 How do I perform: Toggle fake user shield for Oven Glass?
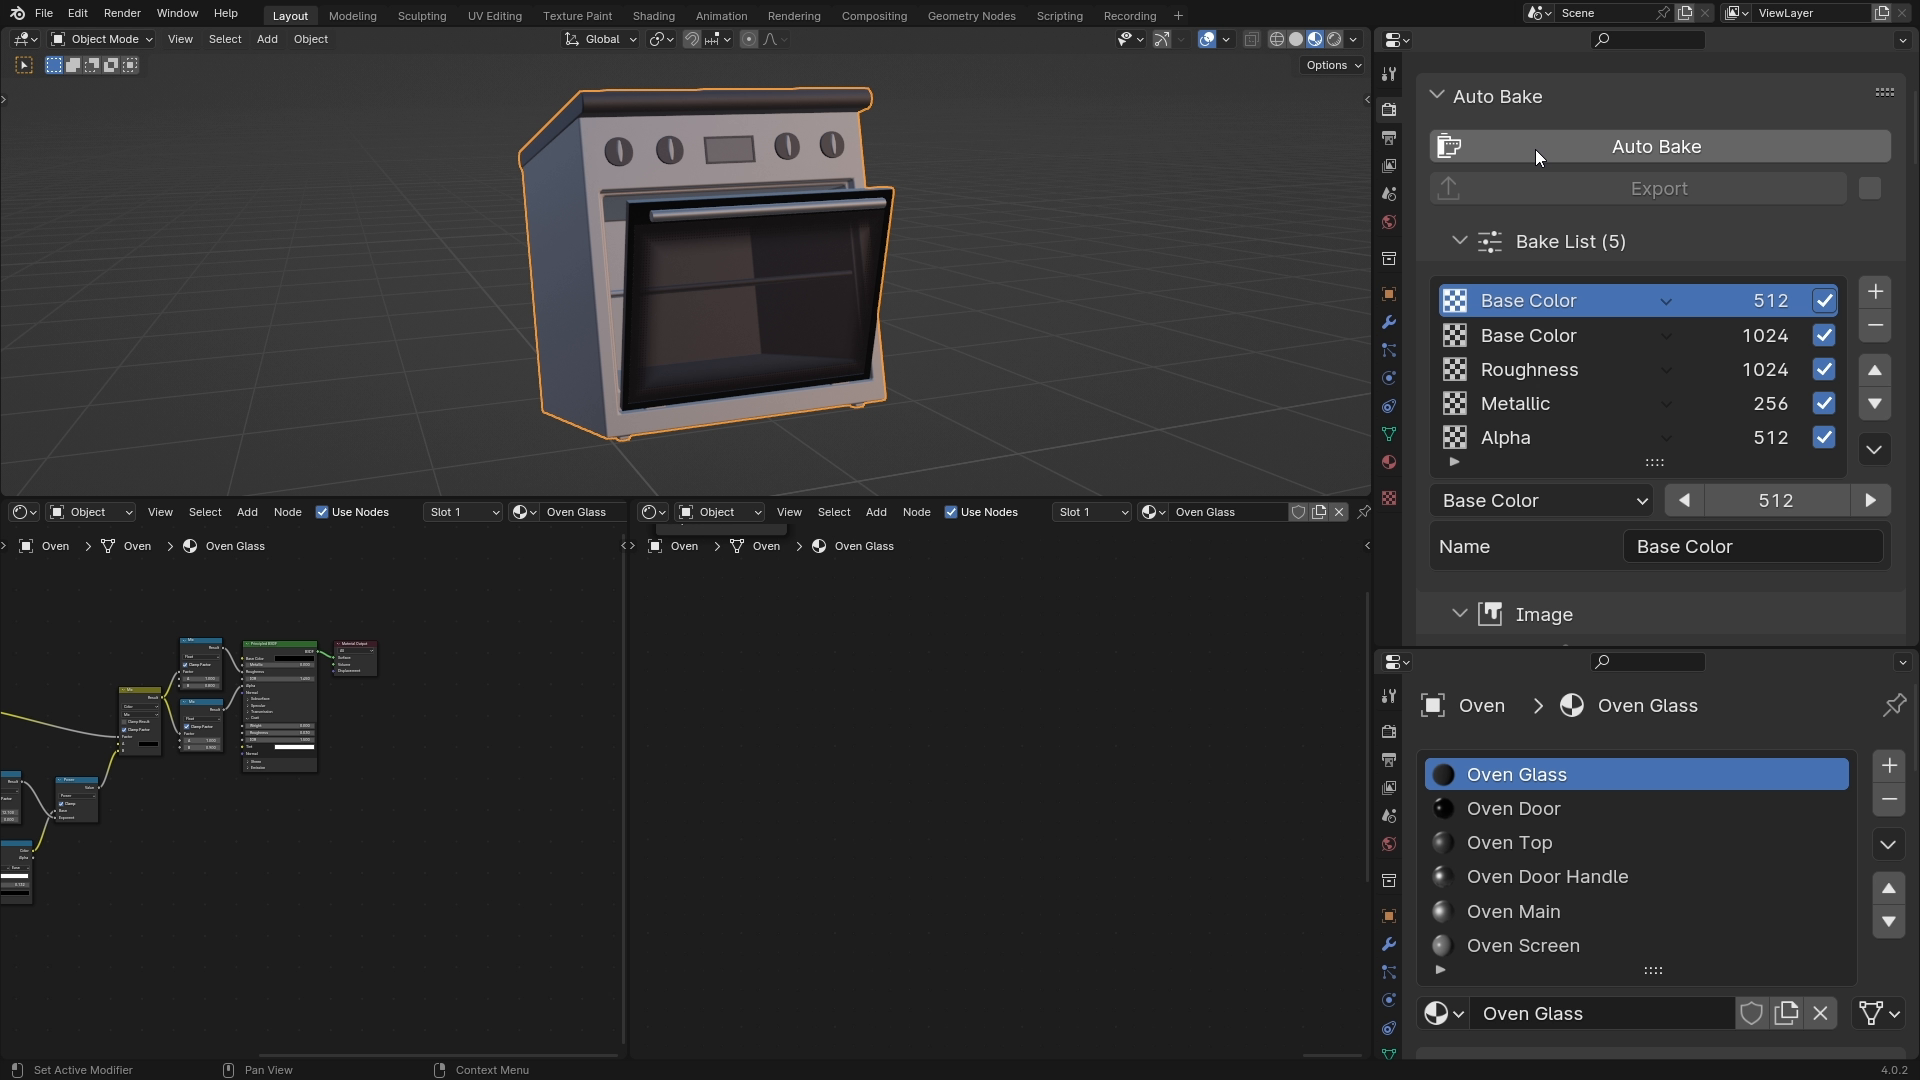click(x=1751, y=1014)
